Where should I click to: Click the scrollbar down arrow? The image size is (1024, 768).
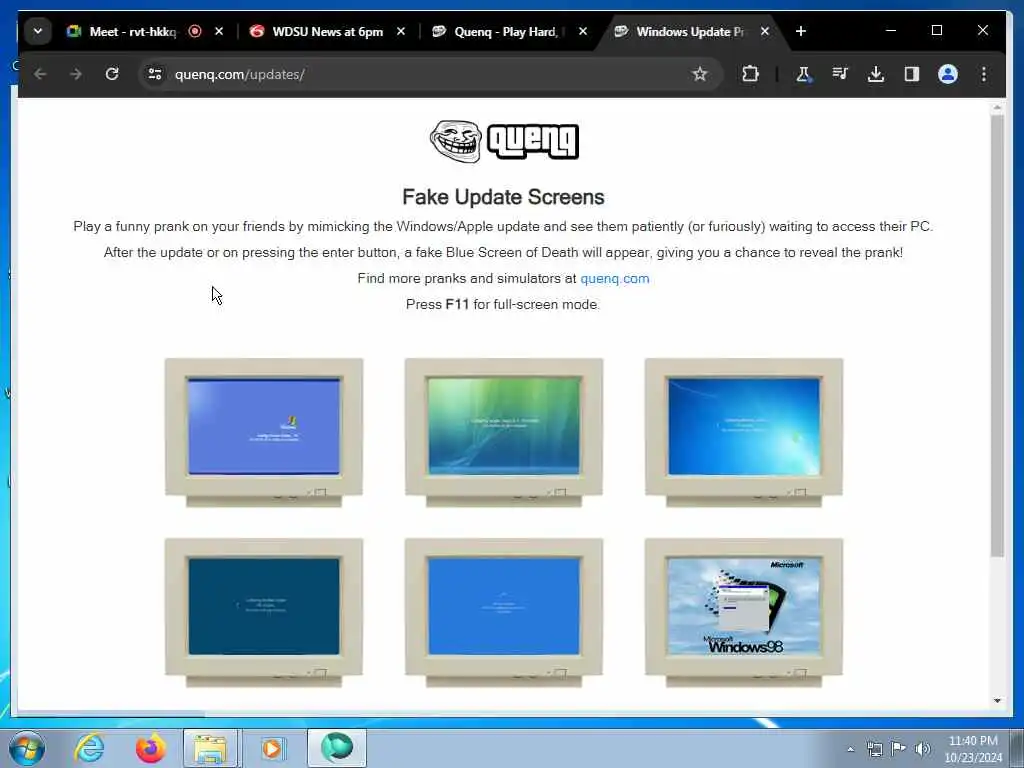(997, 701)
